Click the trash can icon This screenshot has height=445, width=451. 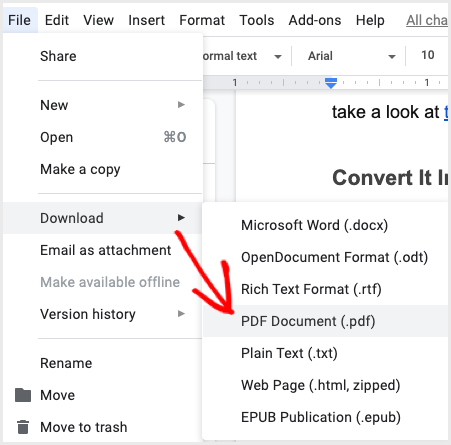point(23,427)
